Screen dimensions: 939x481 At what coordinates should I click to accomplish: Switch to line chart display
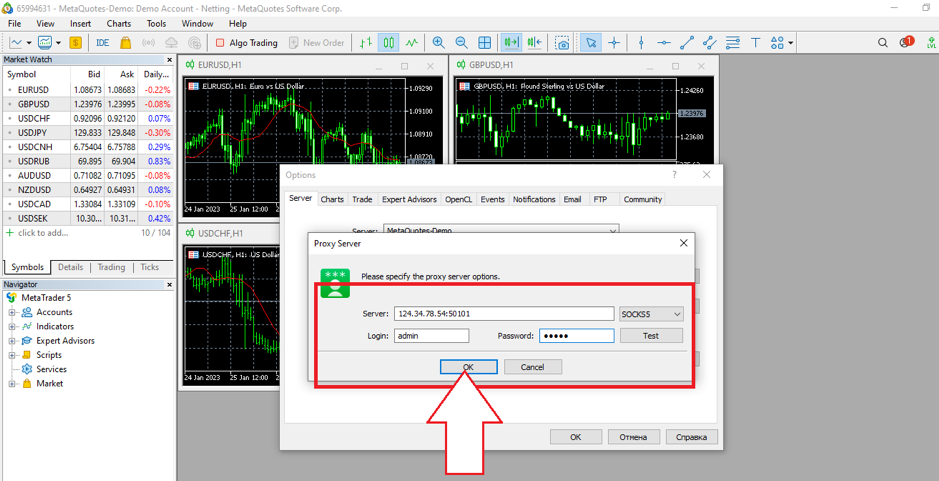coord(412,43)
